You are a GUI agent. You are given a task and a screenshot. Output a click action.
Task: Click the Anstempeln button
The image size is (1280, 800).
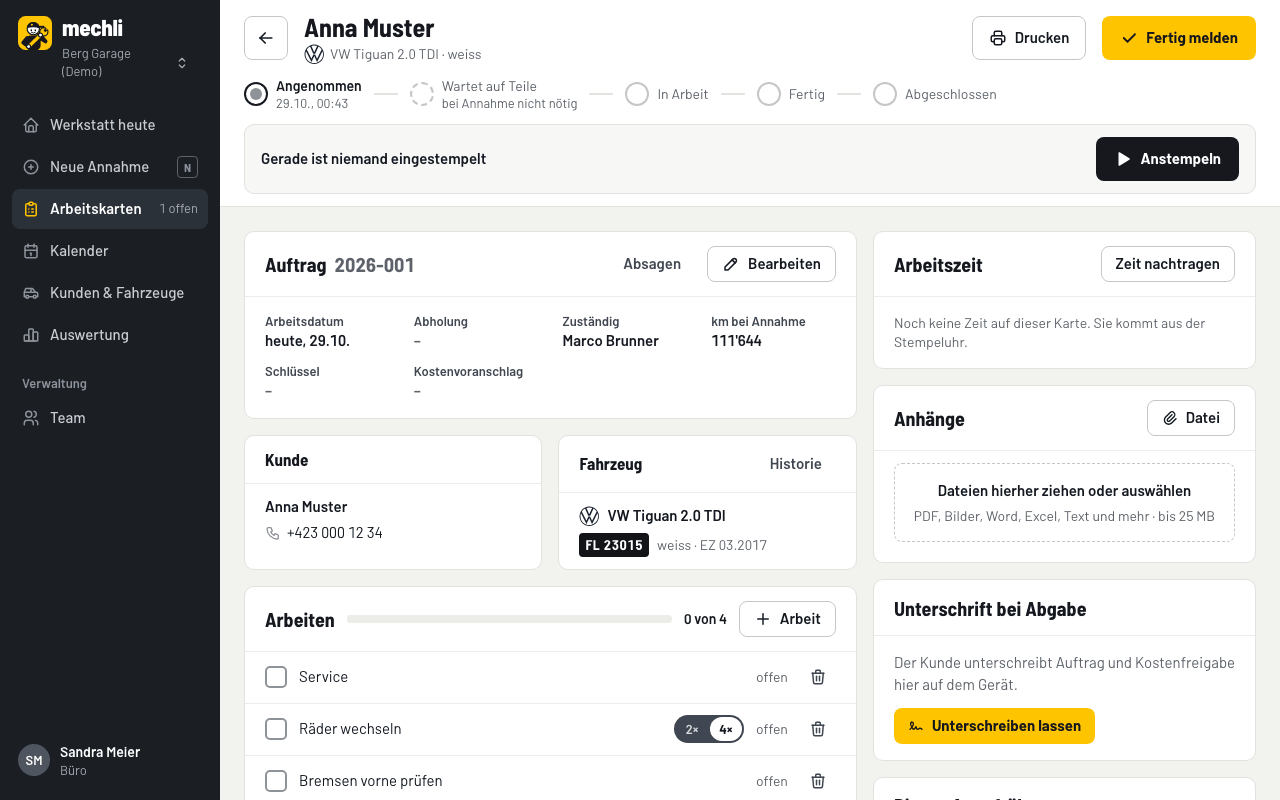(x=1167, y=159)
